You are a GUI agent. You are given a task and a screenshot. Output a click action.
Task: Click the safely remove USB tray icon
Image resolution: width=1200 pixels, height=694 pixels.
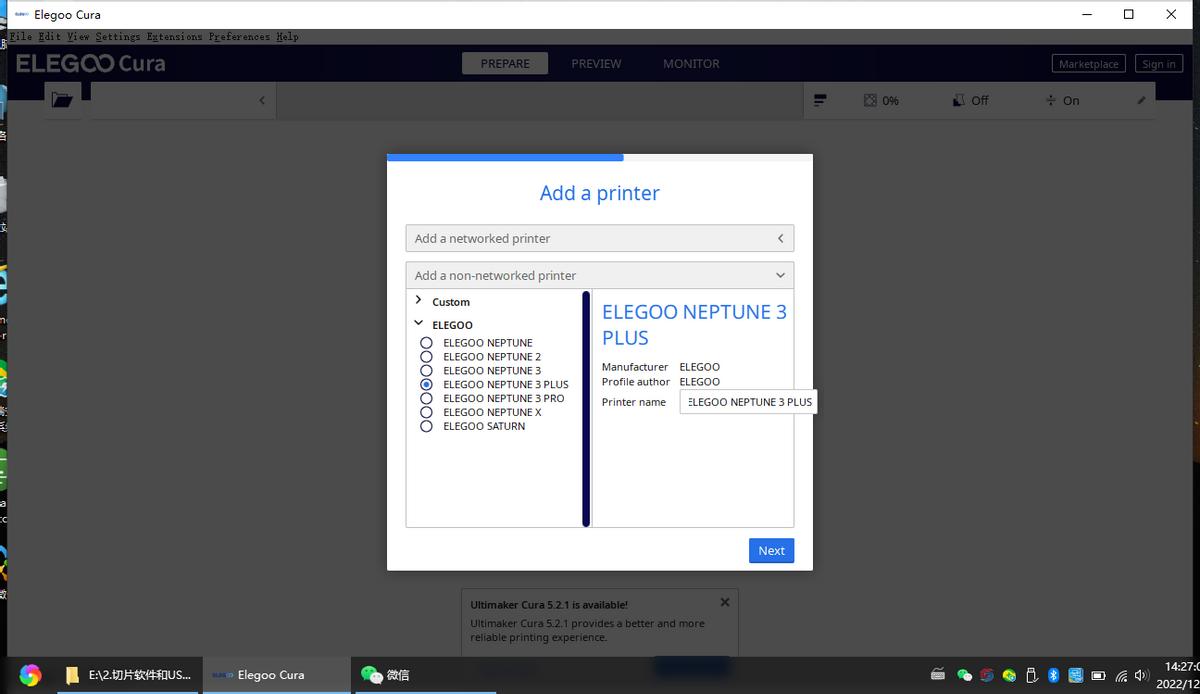click(1031, 675)
